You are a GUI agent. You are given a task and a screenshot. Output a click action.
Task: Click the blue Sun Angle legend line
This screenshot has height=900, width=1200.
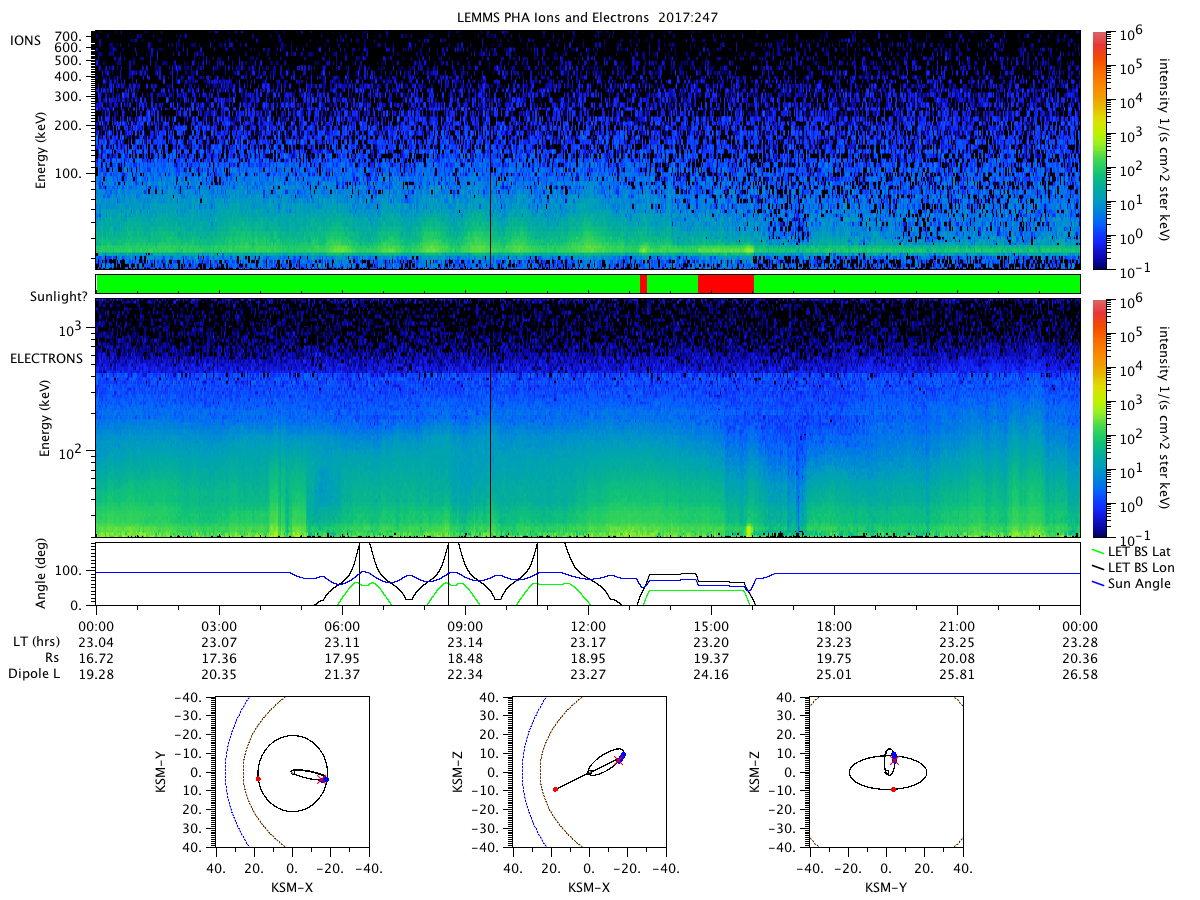click(x=1099, y=582)
